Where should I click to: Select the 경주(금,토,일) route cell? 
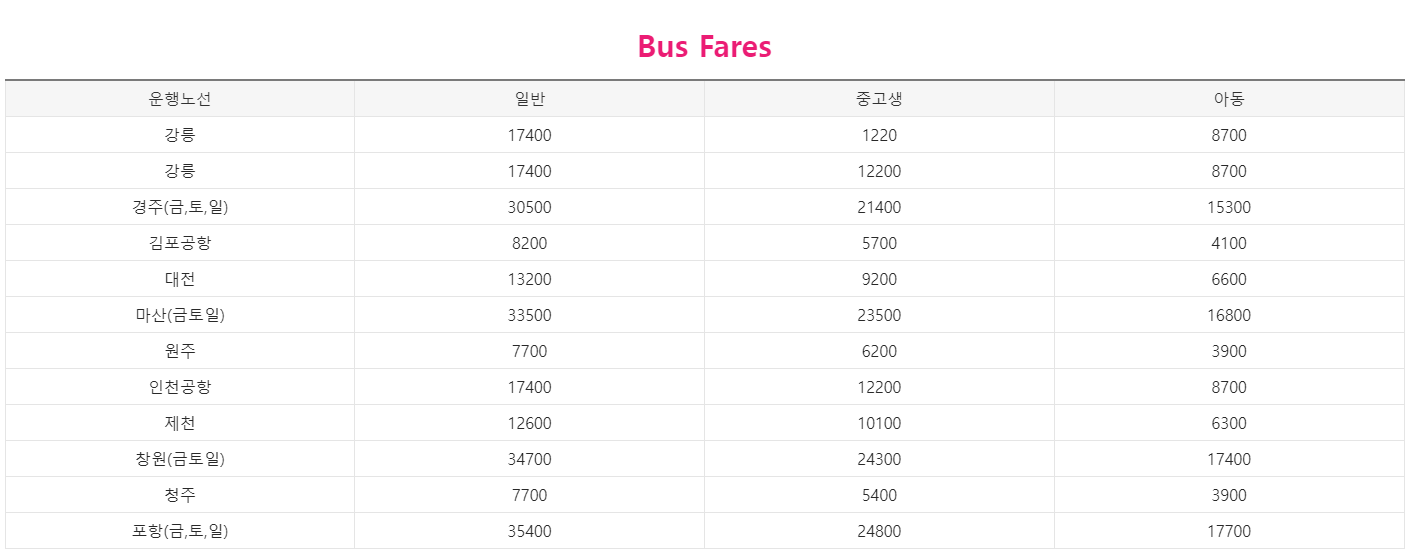click(180, 207)
